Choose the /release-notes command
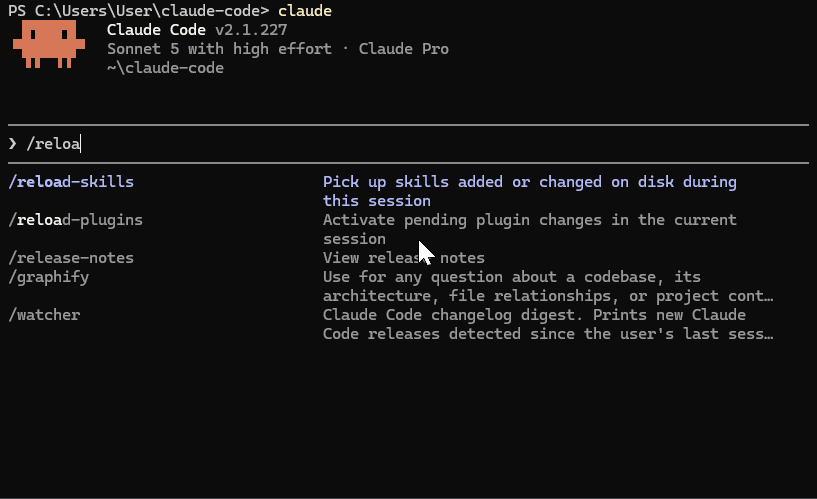The height and width of the screenshot is (499, 817). (71, 258)
